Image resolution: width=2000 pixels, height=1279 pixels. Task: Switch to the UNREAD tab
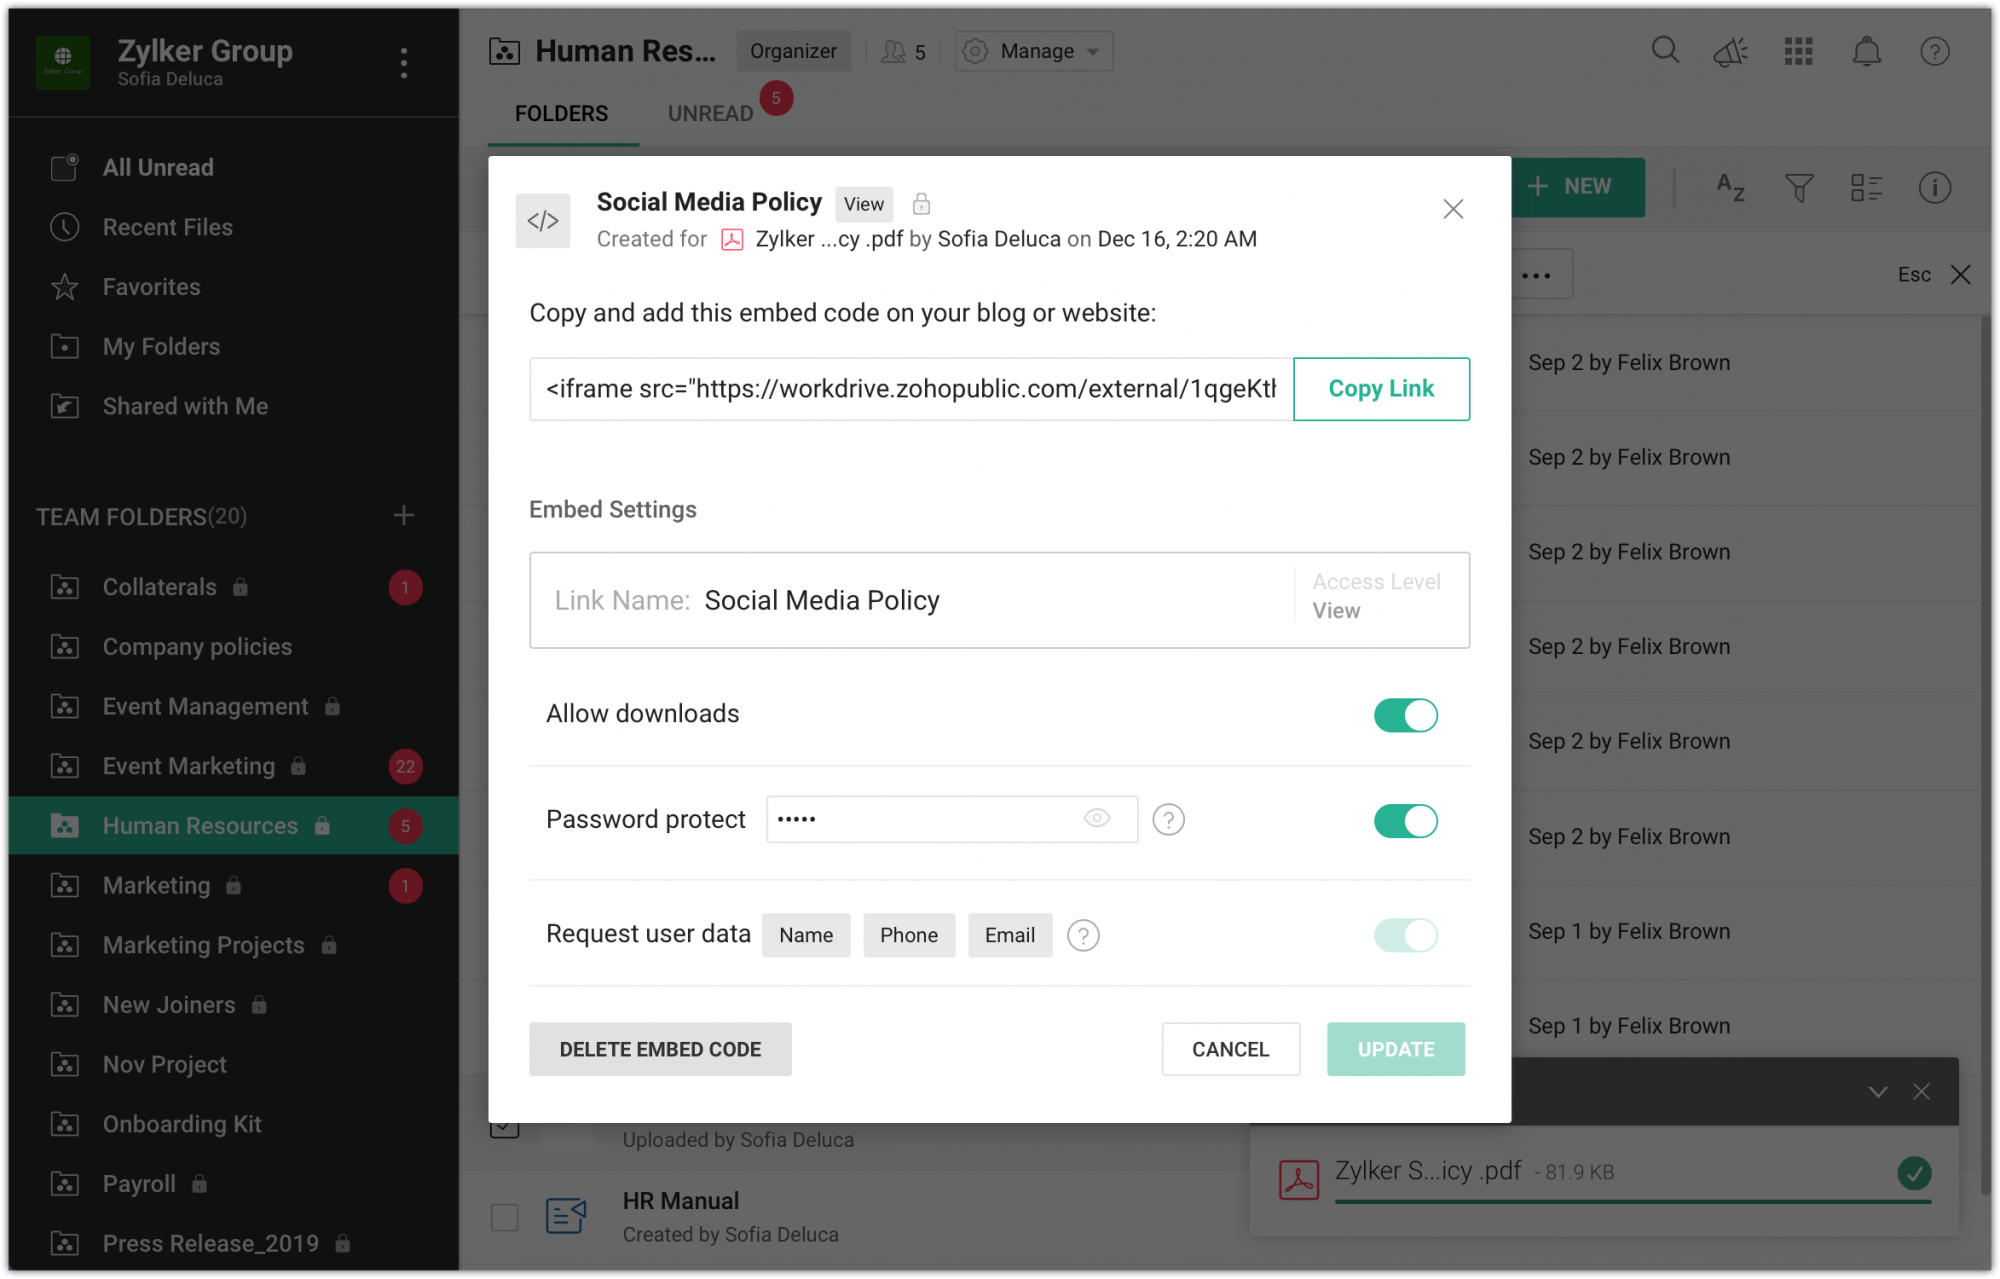709,113
